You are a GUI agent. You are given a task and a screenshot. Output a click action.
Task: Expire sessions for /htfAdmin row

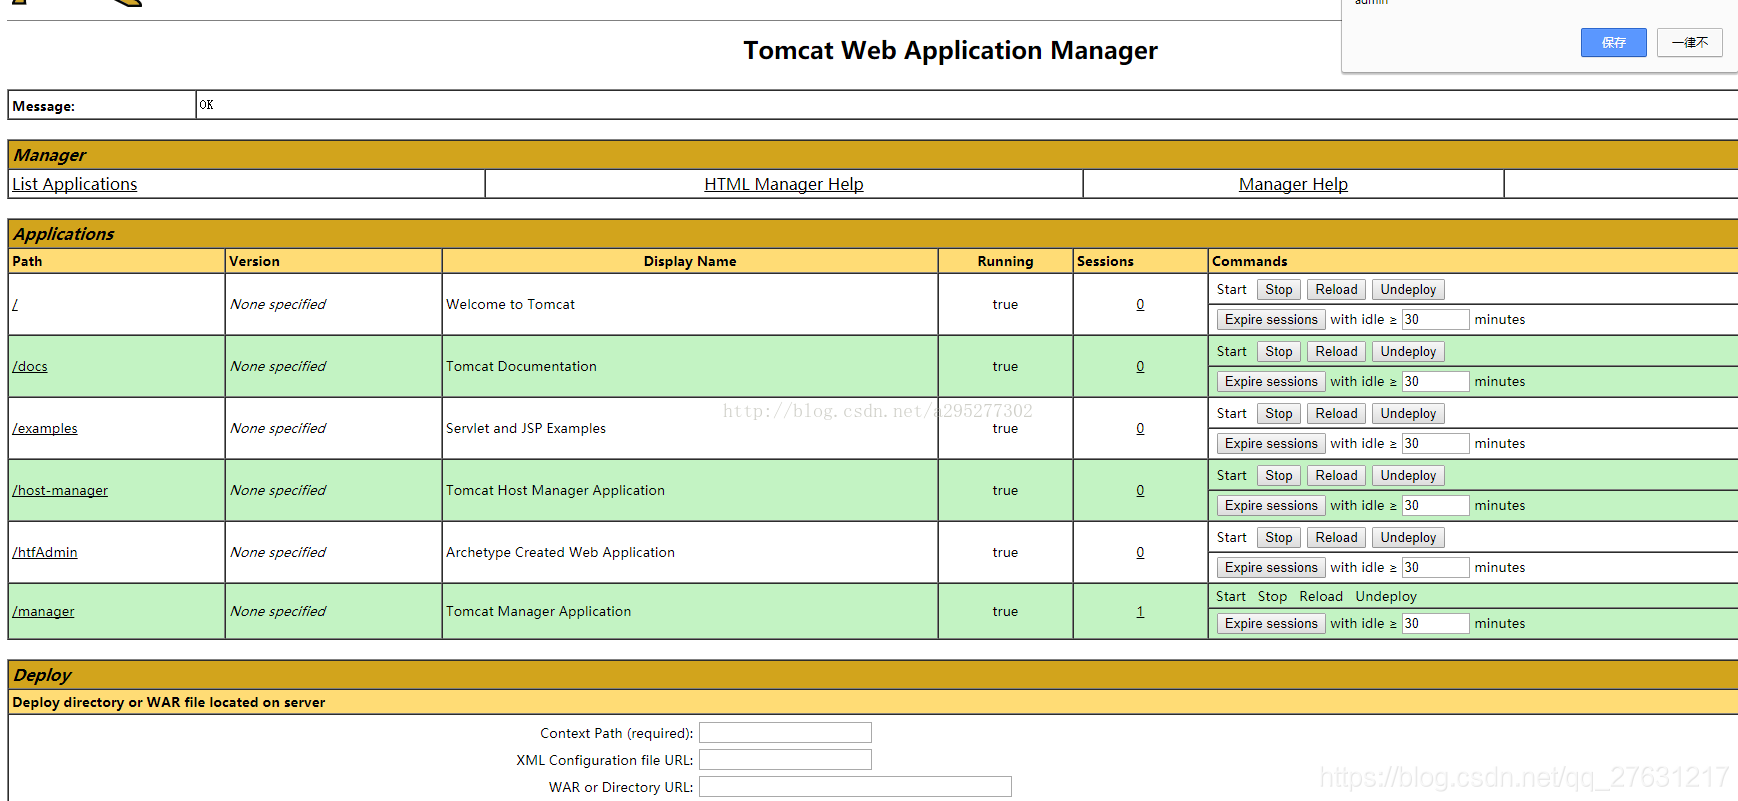pos(1271,568)
